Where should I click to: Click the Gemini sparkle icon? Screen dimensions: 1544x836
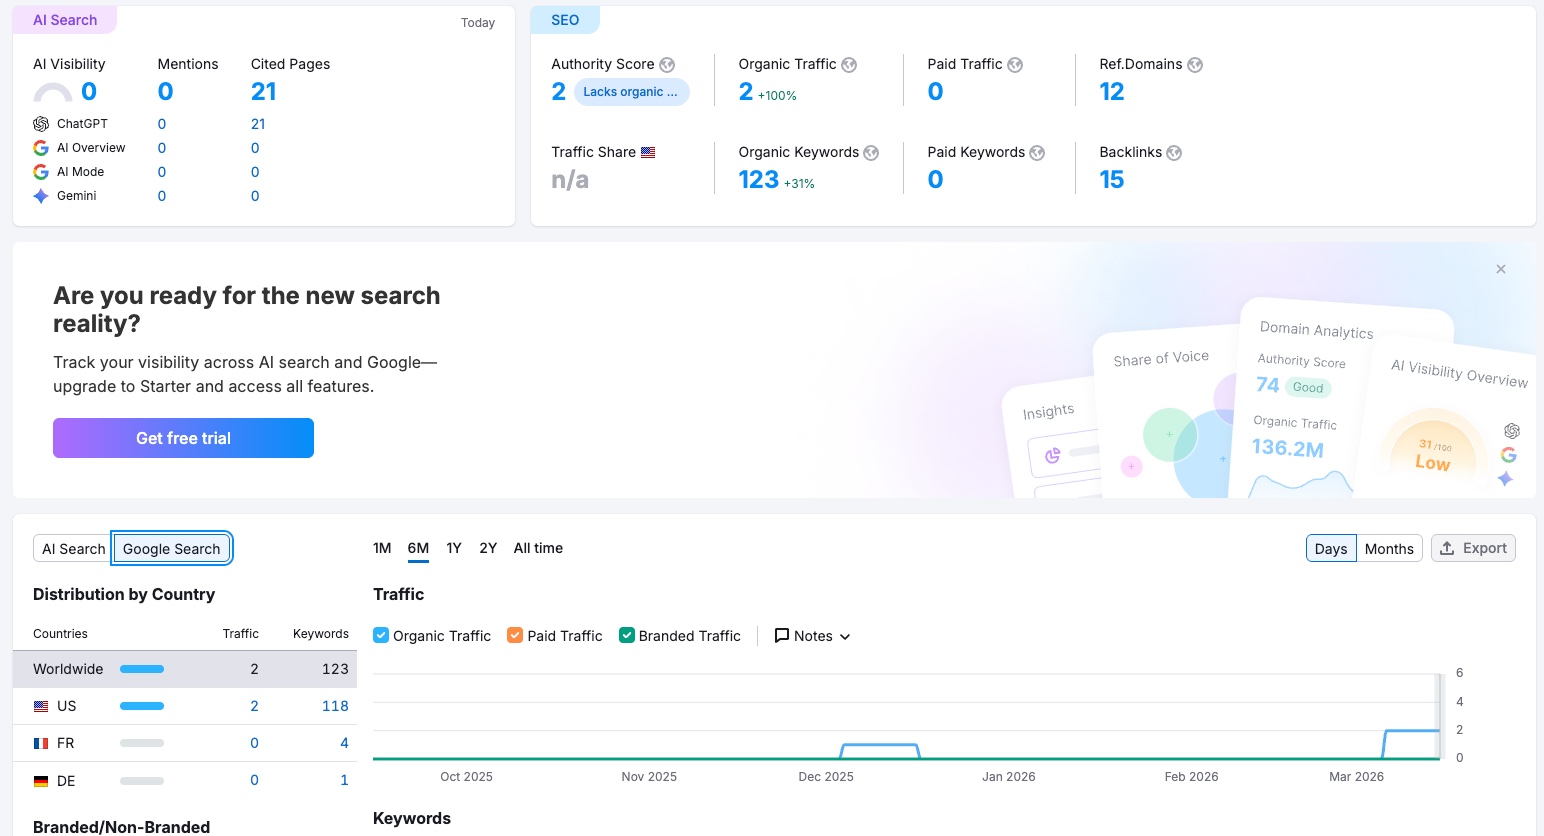pos(41,196)
